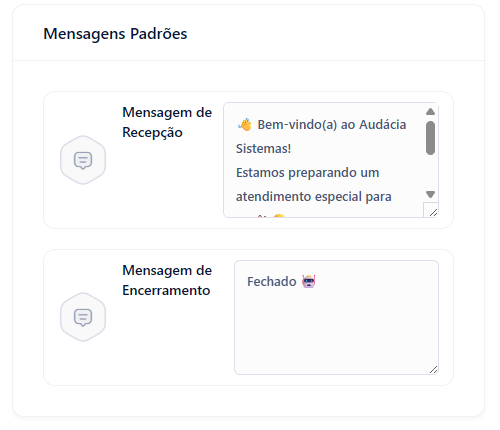The width and height of the screenshot is (500, 430).
Task: Click the scrollbar track below the thumb
Action: [x=430, y=172]
